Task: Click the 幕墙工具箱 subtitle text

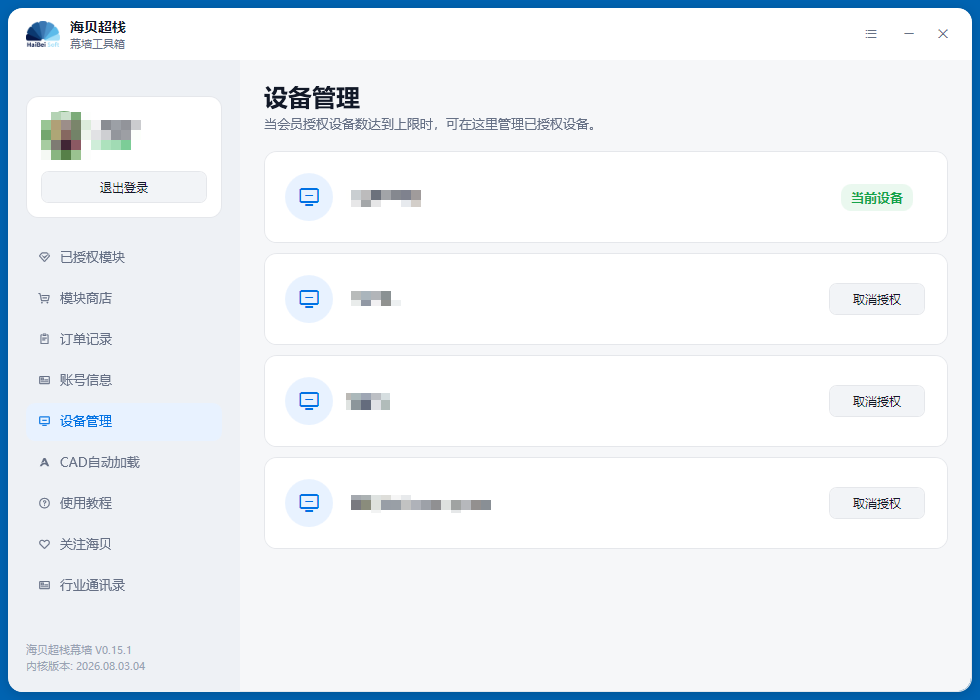Action: pyautogui.click(x=98, y=44)
